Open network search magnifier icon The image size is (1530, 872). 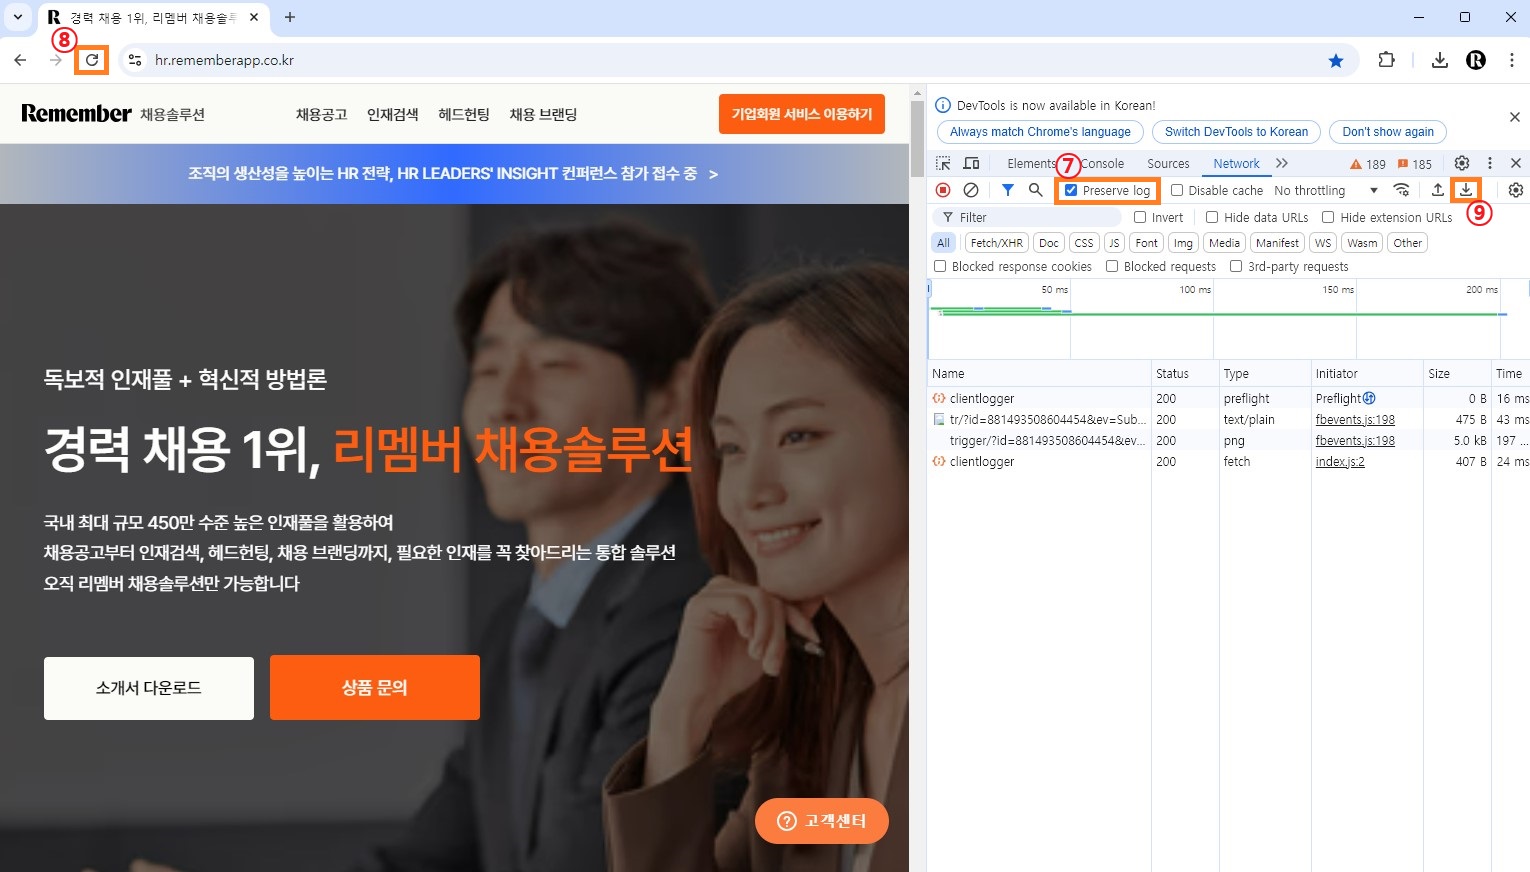[1036, 190]
